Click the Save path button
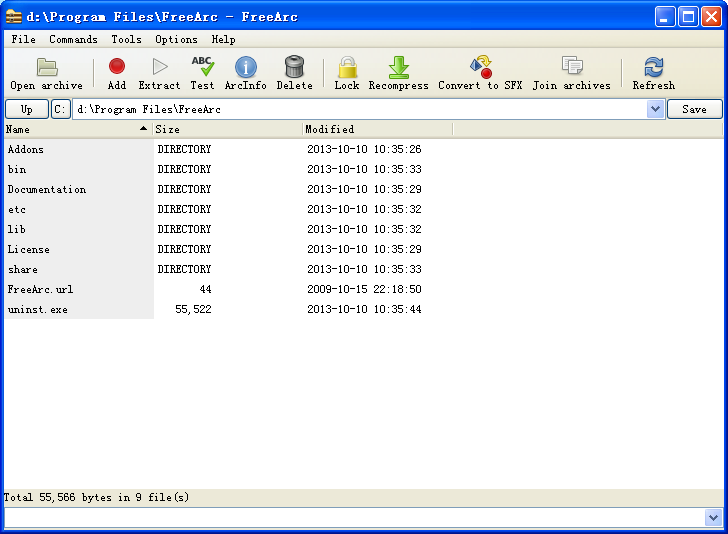 point(695,109)
